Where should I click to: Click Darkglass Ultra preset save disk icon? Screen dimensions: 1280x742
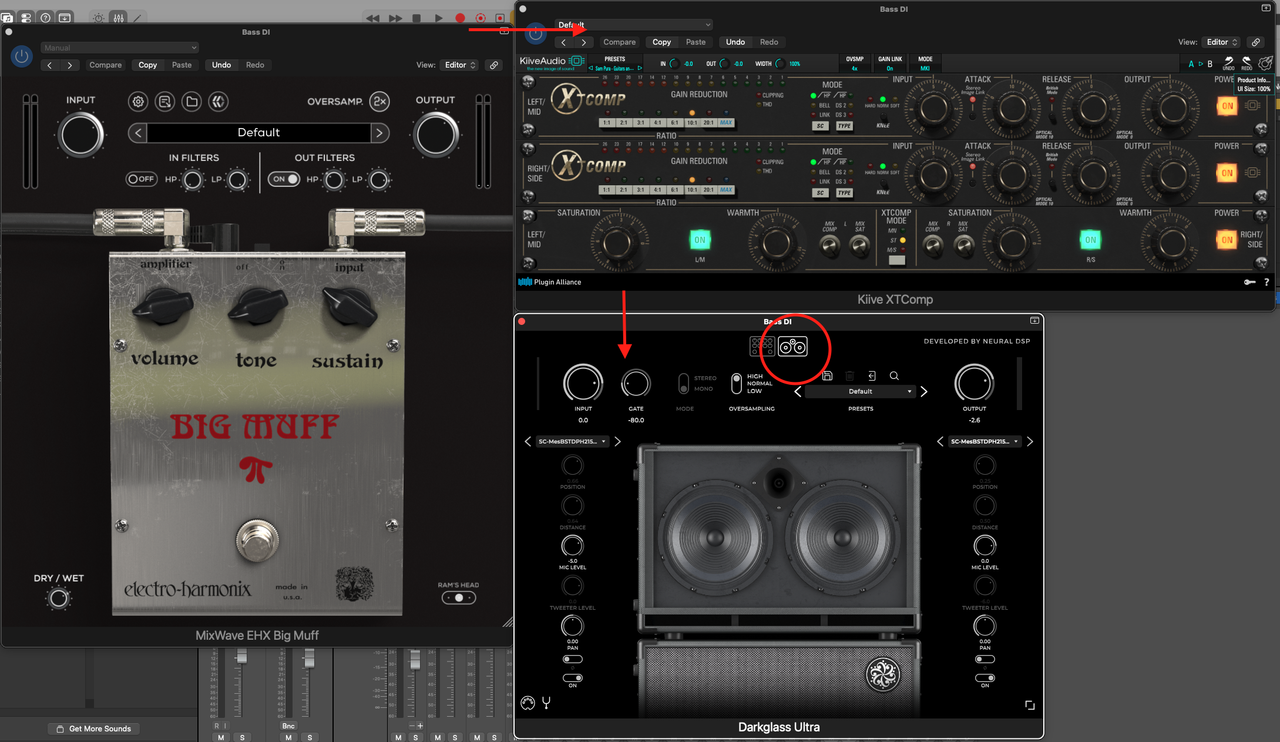[x=827, y=376]
